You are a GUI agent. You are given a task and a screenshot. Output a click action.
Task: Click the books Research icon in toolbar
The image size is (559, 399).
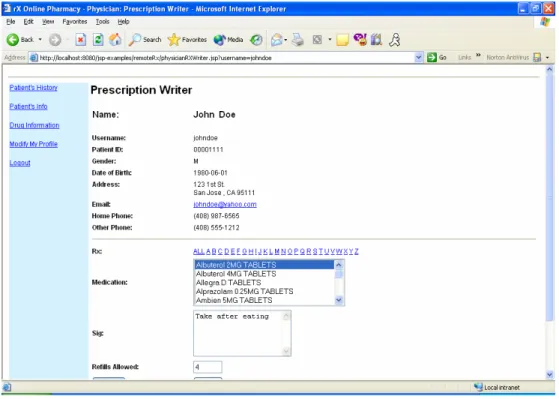tap(376, 40)
